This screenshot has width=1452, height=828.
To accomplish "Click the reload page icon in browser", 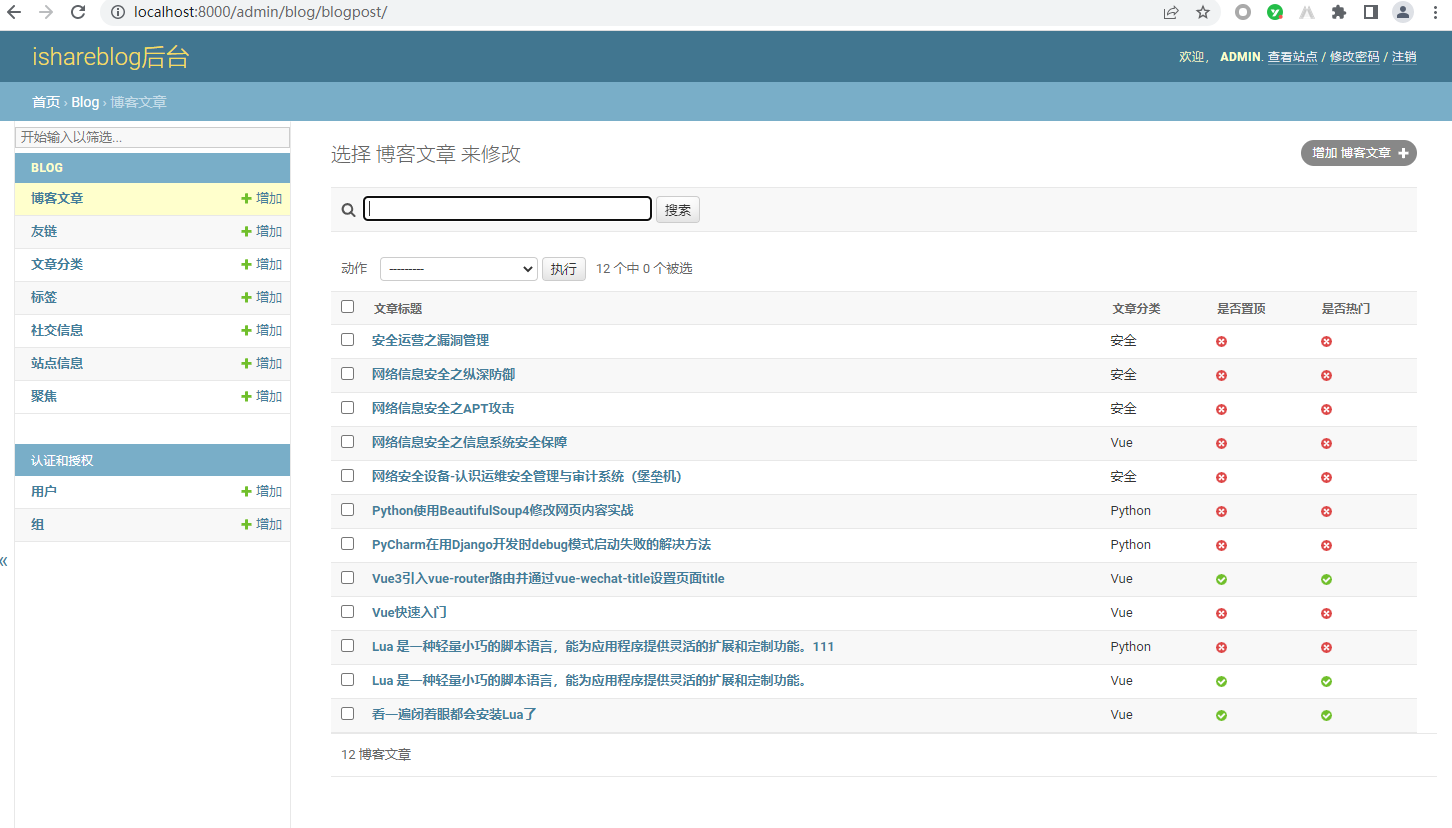I will click(78, 13).
